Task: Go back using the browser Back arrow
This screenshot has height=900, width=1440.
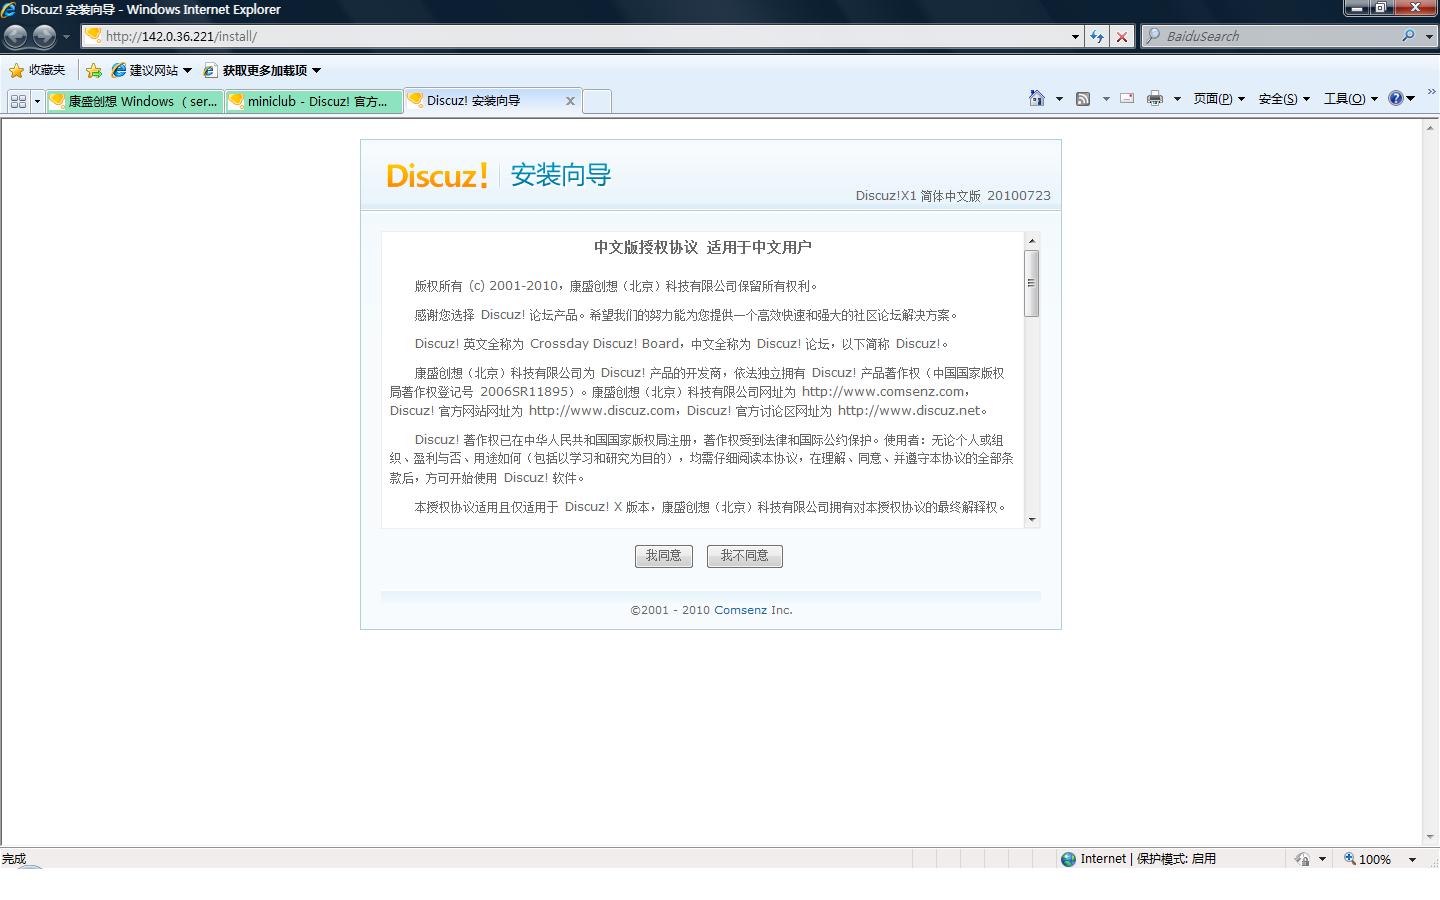Action: pyautogui.click(x=16, y=37)
